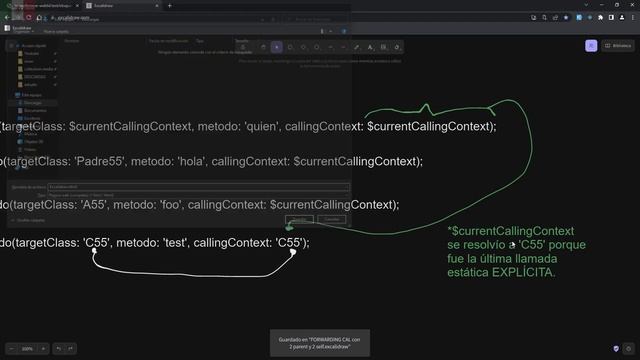The height and width of the screenshot is (360, 640).
Task: Open the file type dropdown in save dialog
Action: click(198, 195)
